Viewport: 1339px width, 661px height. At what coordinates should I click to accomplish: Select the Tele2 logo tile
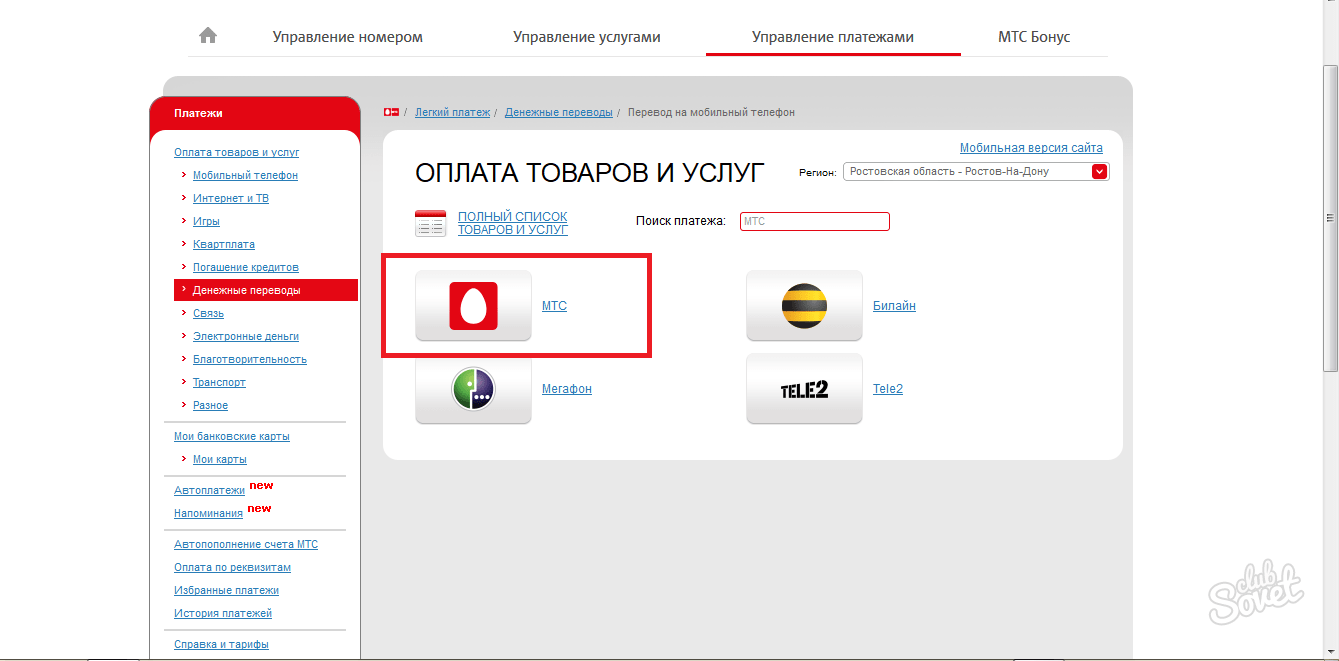(804, 389)
